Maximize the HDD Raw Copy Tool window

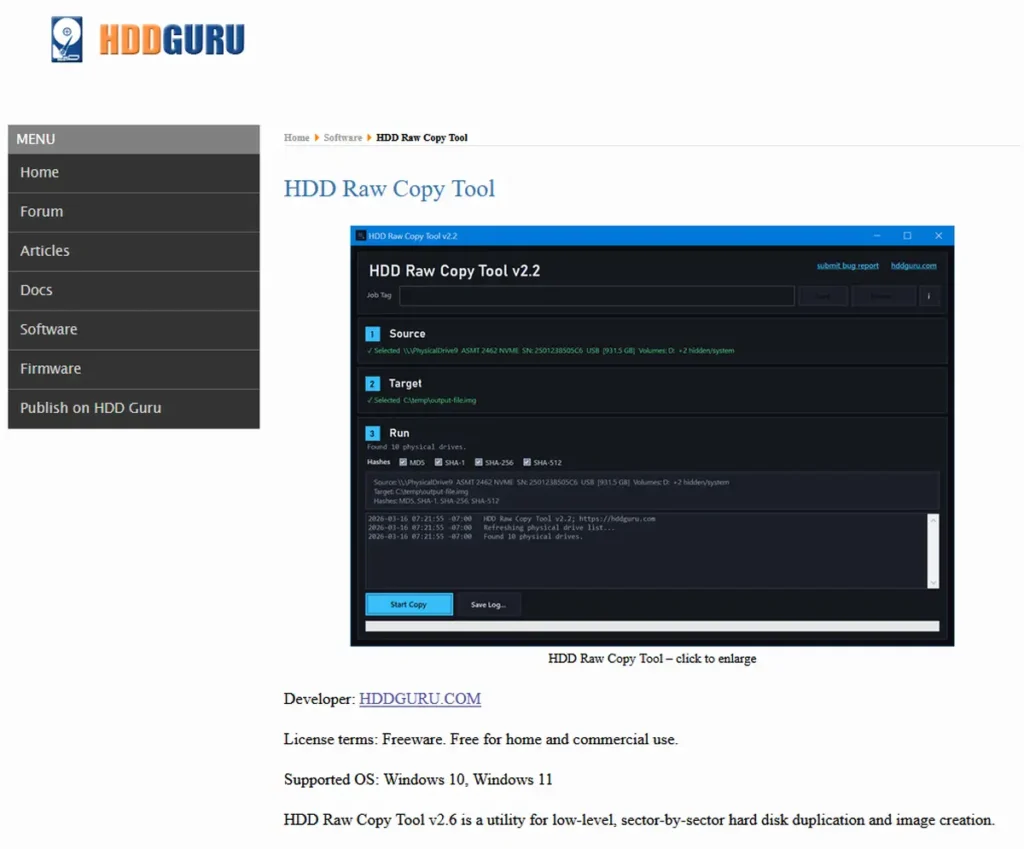907,236
